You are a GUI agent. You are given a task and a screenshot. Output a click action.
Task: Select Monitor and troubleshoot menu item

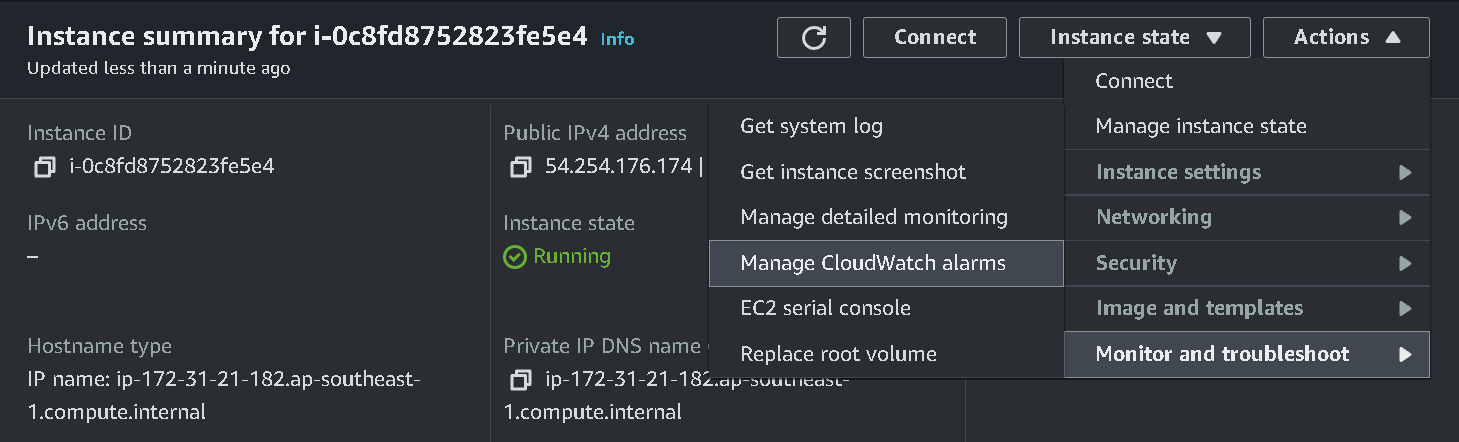tap(1246, 354)
